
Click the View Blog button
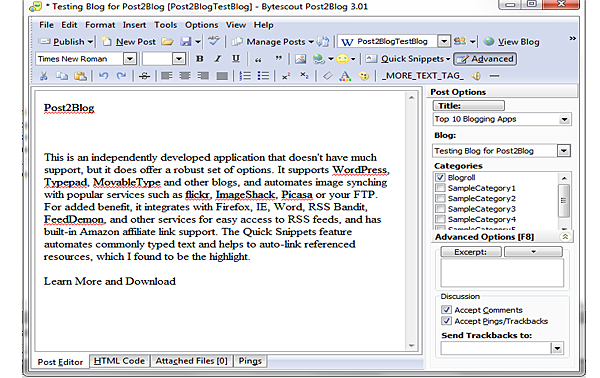click(512, 42)
